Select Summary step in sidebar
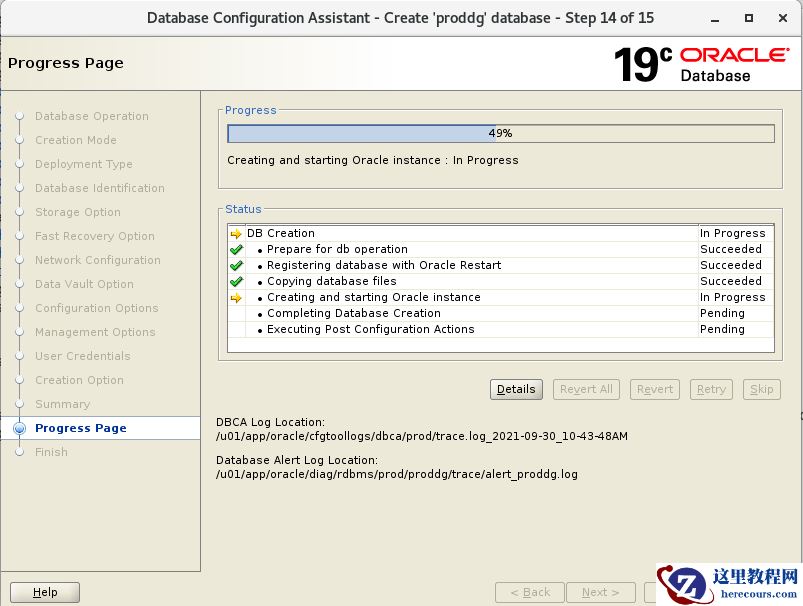The image size is (803, 606). coord(62,405)
